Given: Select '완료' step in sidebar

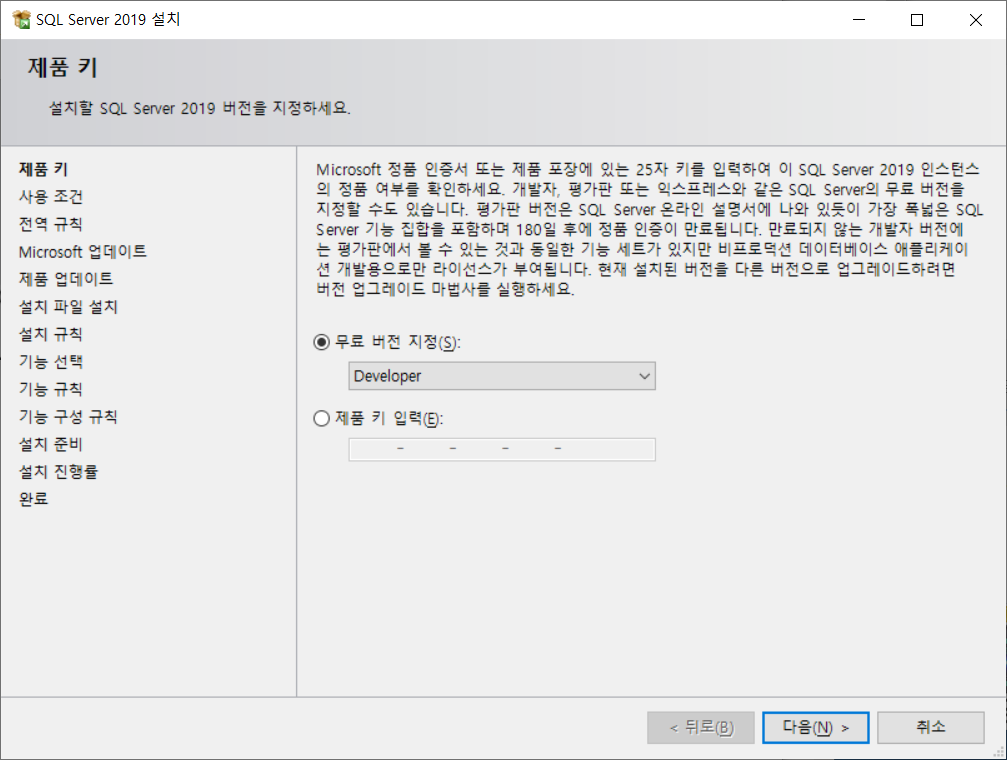Looking at the screenshot, I should (33, 499).
